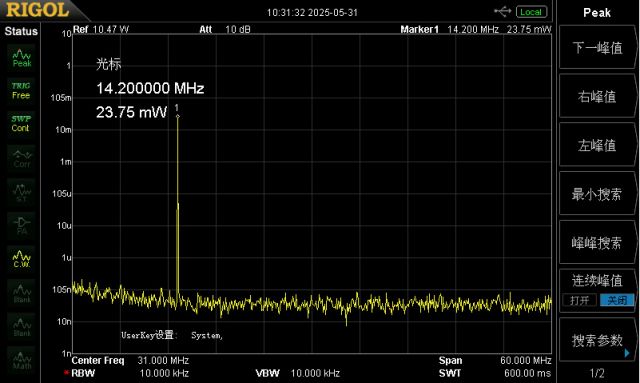The image size is (640, 383).
Task: Set continuous peak to 关闭 (off)
Action: click(617, 301)
